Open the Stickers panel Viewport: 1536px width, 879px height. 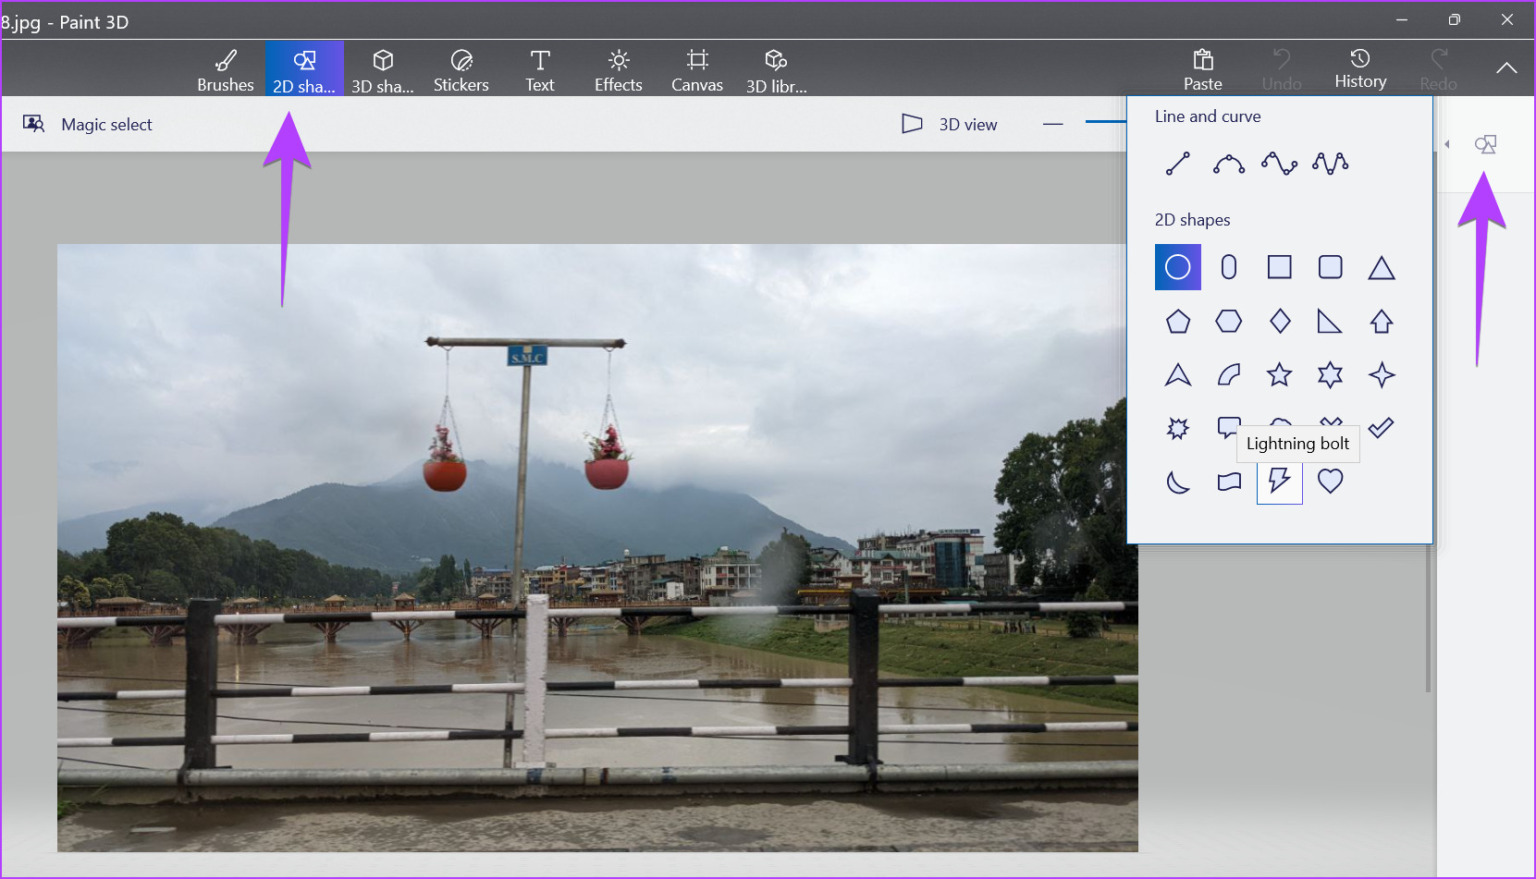tap(461, 68)
